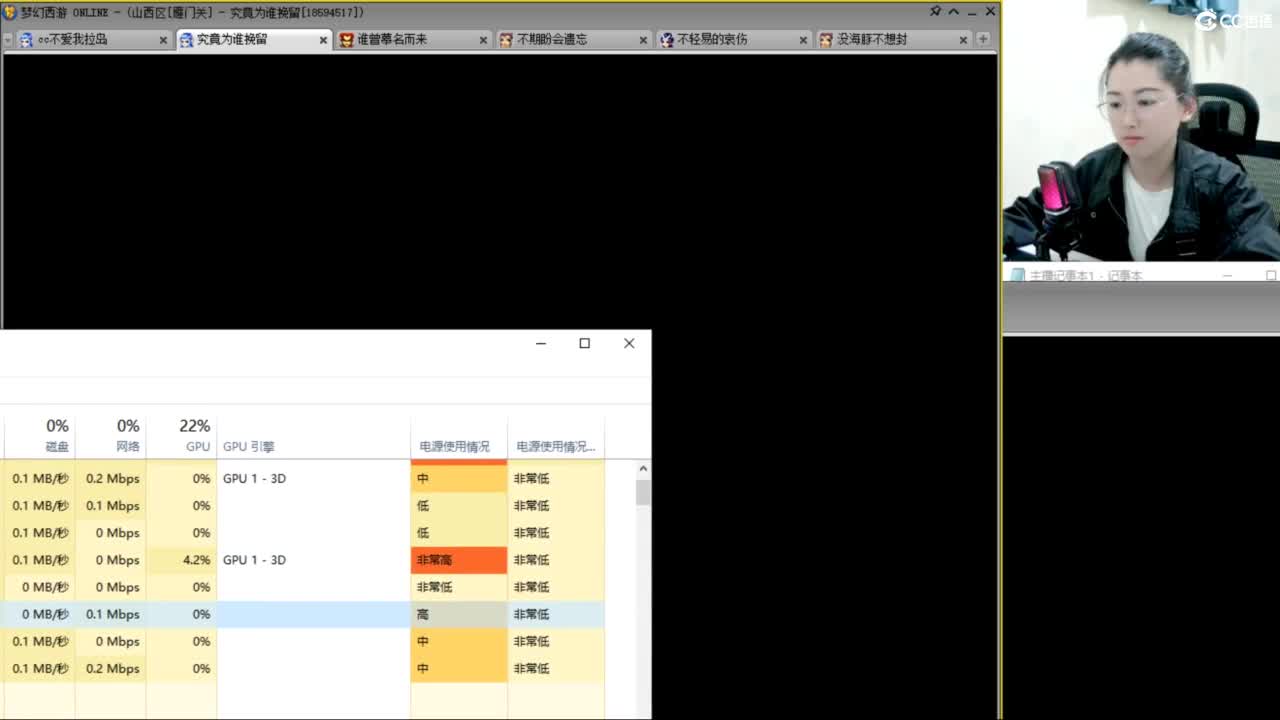Click the character avatar on 不期盼会遗忘 tab
Screen dimensions: 1280x720
pyautogui.click(x=506, y=40)
